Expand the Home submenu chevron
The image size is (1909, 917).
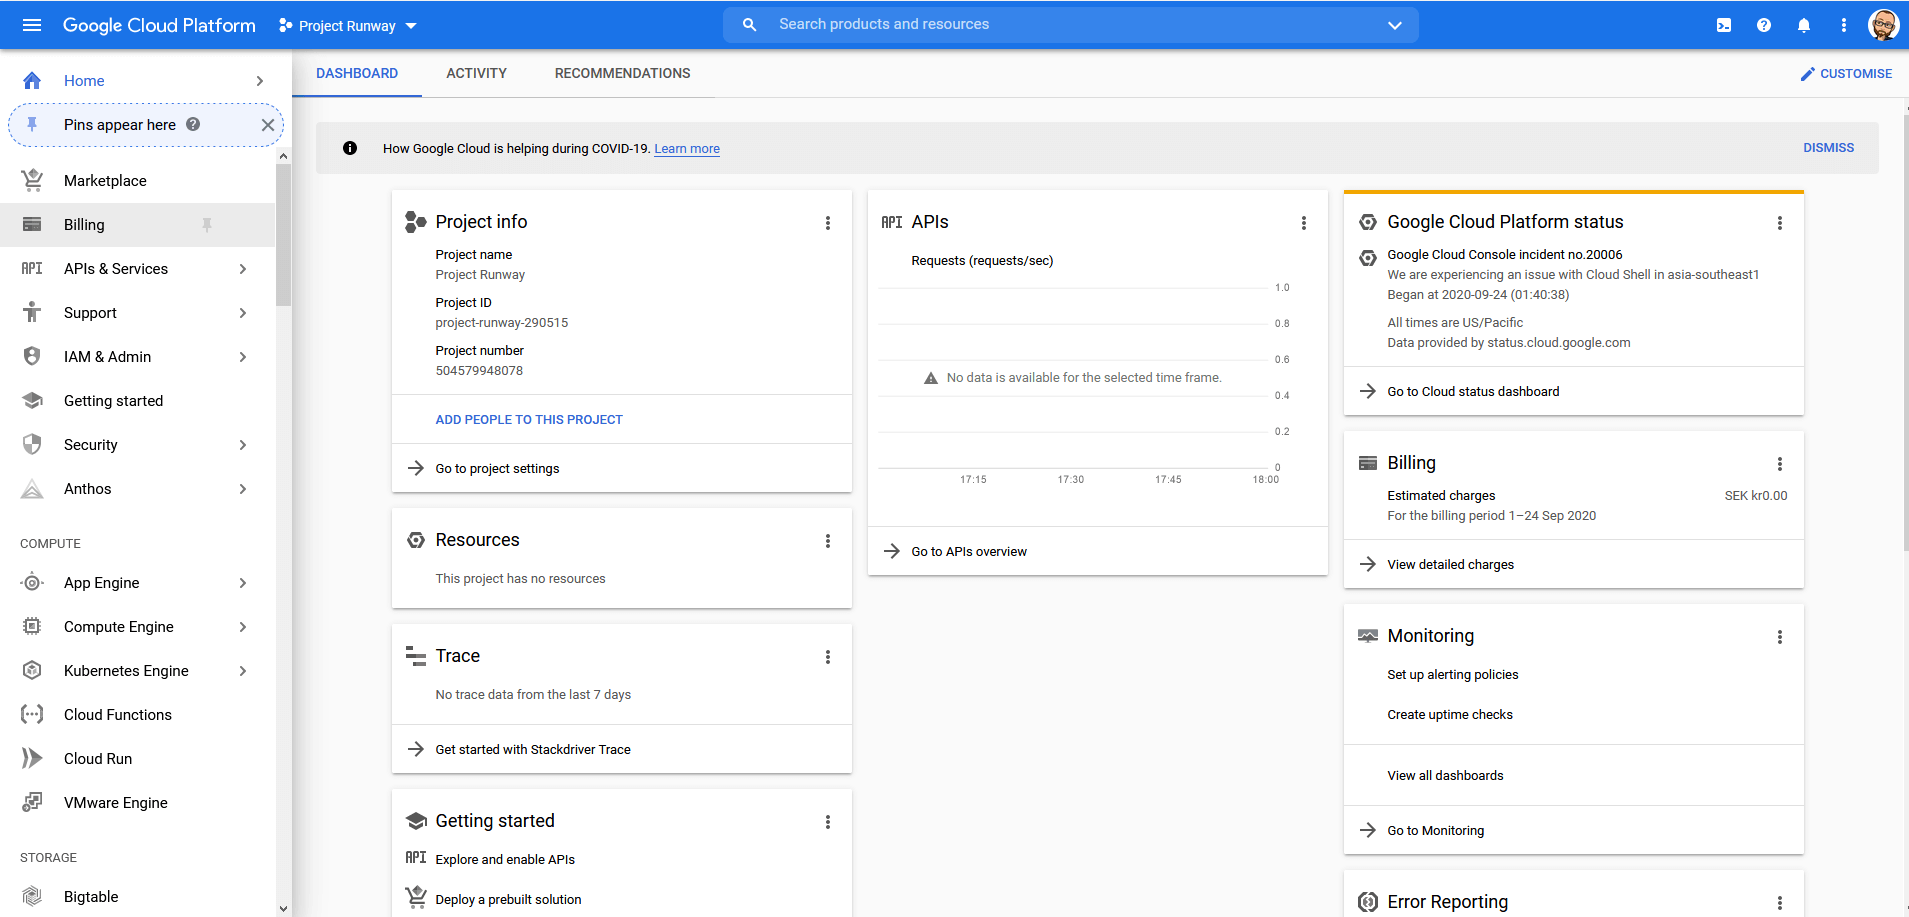pyautogui.click(x=260, y=81)
